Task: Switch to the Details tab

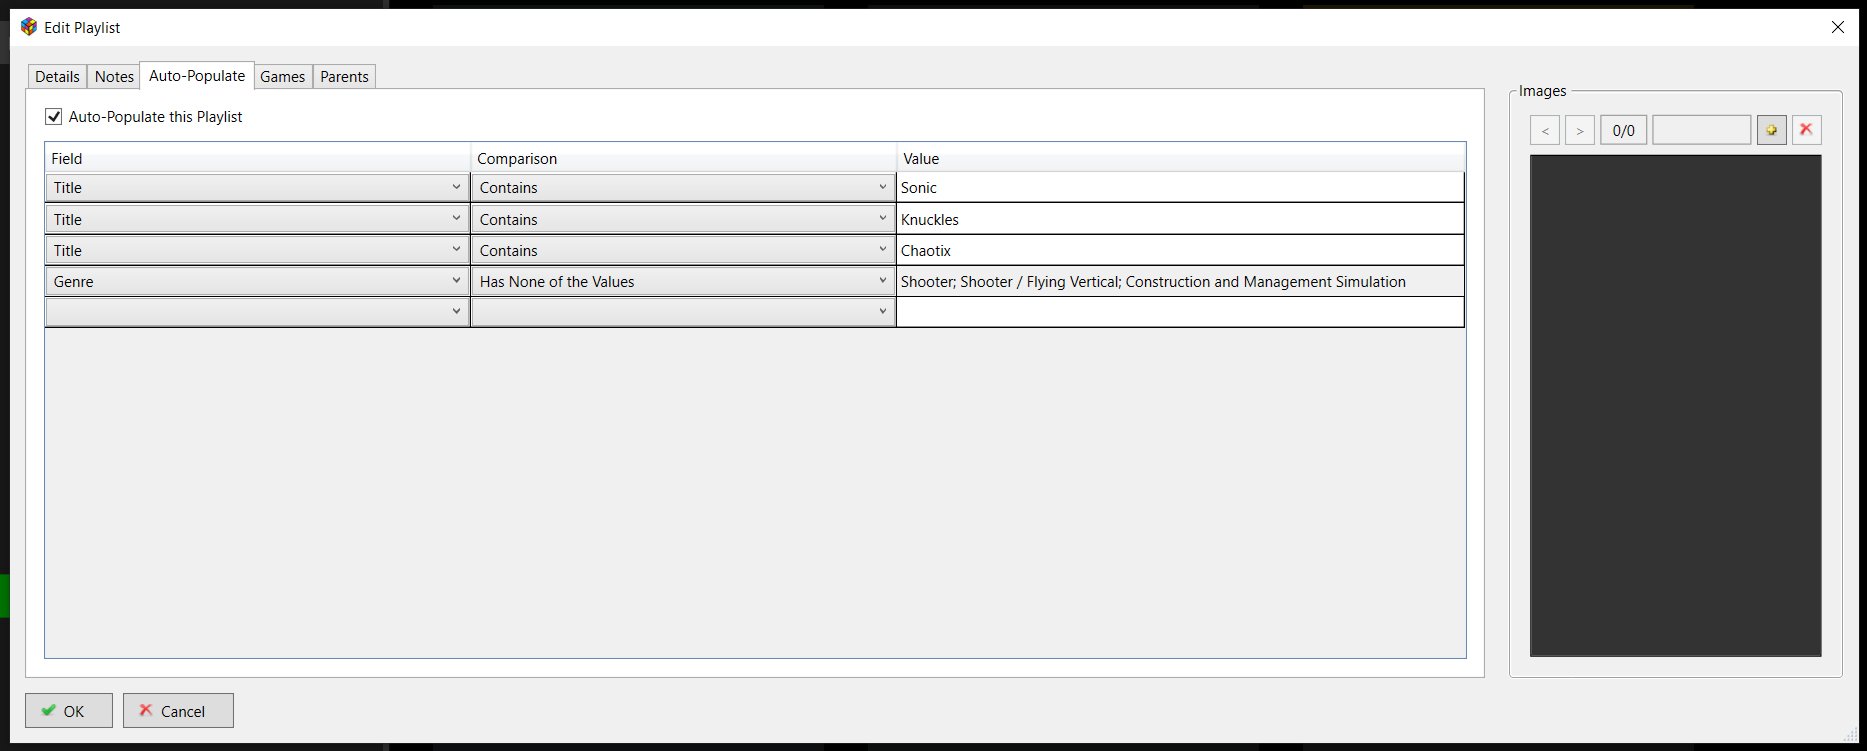Action: [57, 77]
